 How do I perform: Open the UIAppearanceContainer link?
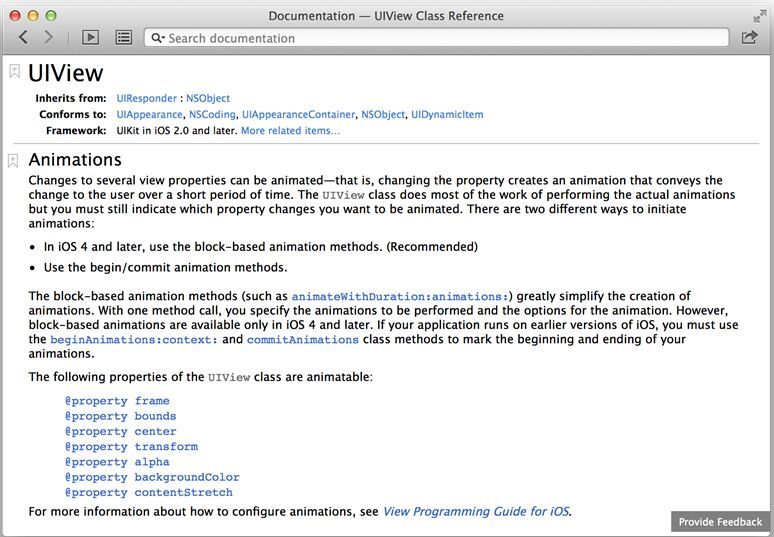298,115
